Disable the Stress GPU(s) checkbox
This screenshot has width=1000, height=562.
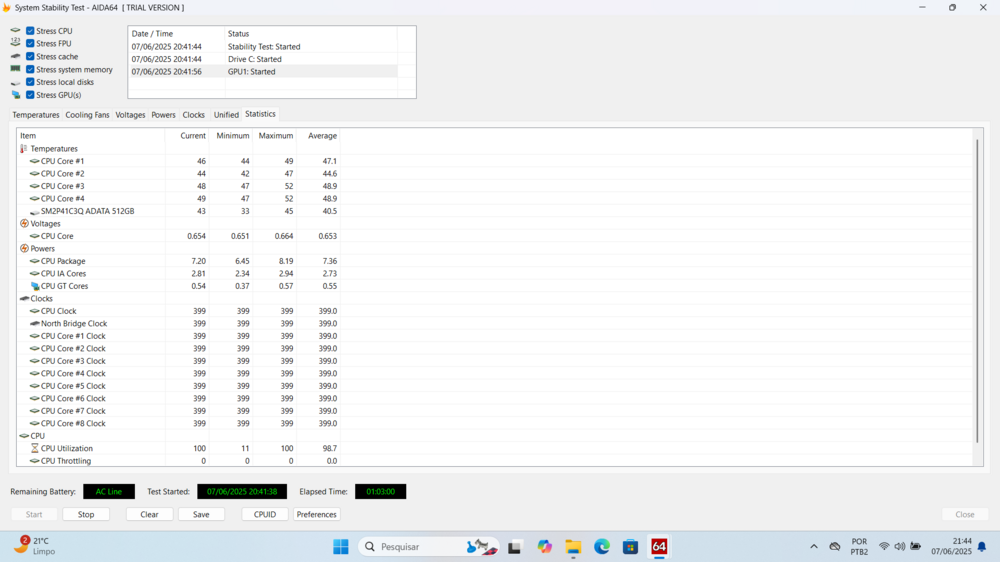coord(30,95)
